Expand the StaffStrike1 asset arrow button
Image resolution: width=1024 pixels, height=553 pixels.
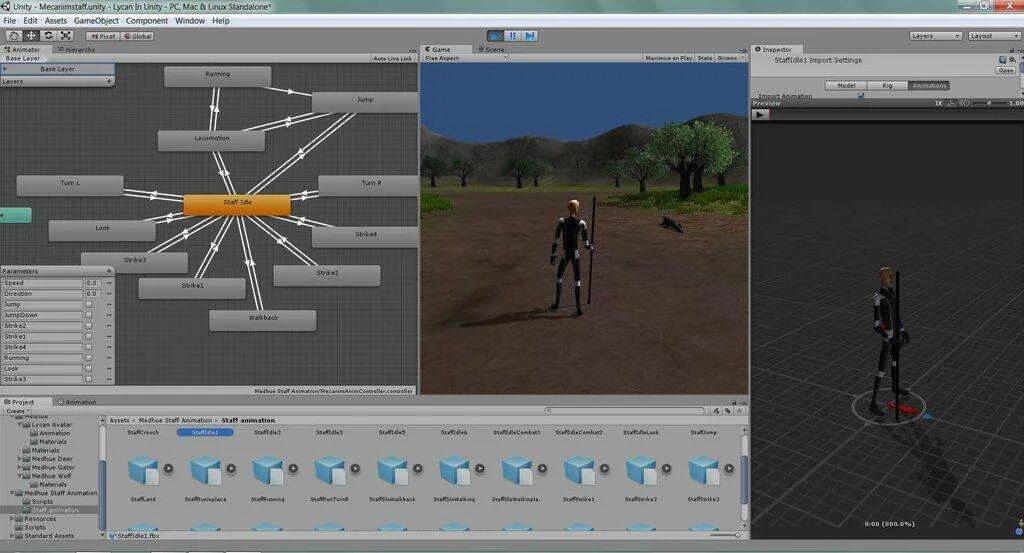tap(604, 468)
